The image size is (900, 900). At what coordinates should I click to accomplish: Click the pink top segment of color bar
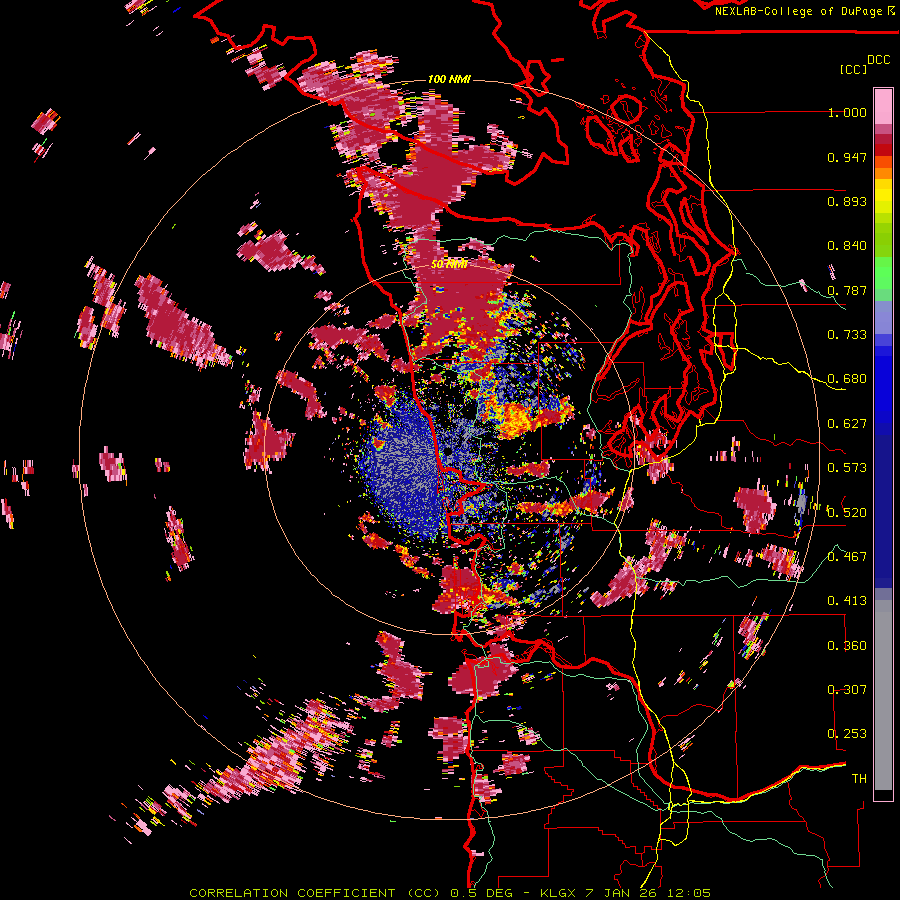(x=883, y=106)
